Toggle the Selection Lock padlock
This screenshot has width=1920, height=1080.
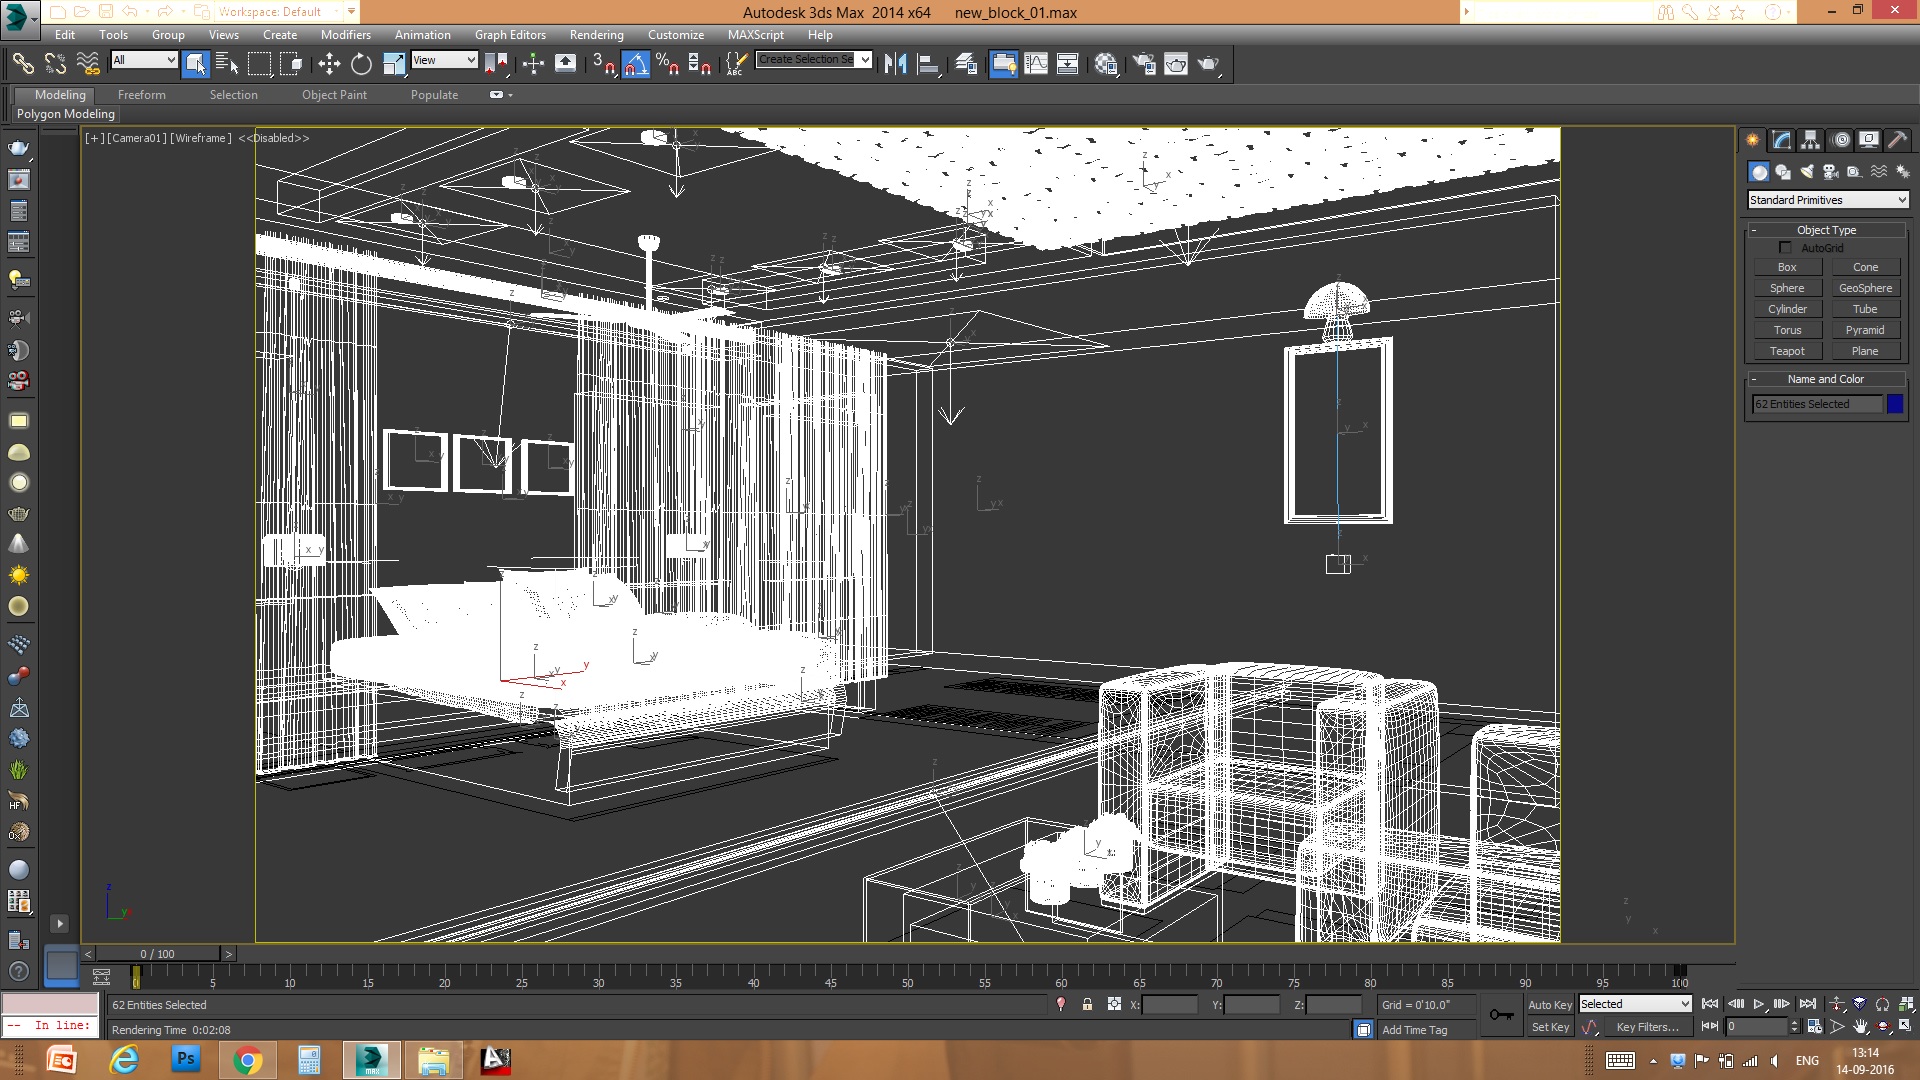tap(1087, 1004)
